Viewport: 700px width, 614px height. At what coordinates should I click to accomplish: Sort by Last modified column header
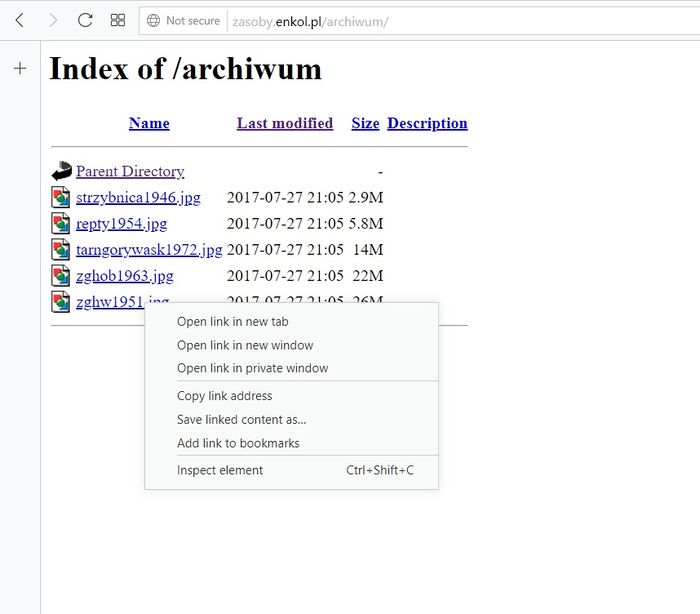(285, 124)
